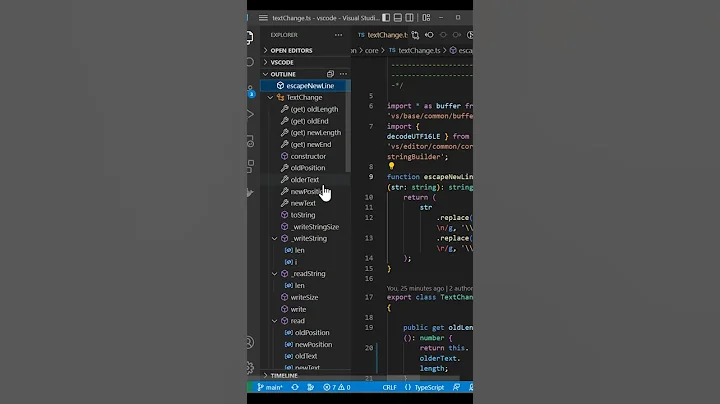The height and width of the screenshot is (404, 720).
Task: Collapse _writeString node chevron
Action: 275,238
